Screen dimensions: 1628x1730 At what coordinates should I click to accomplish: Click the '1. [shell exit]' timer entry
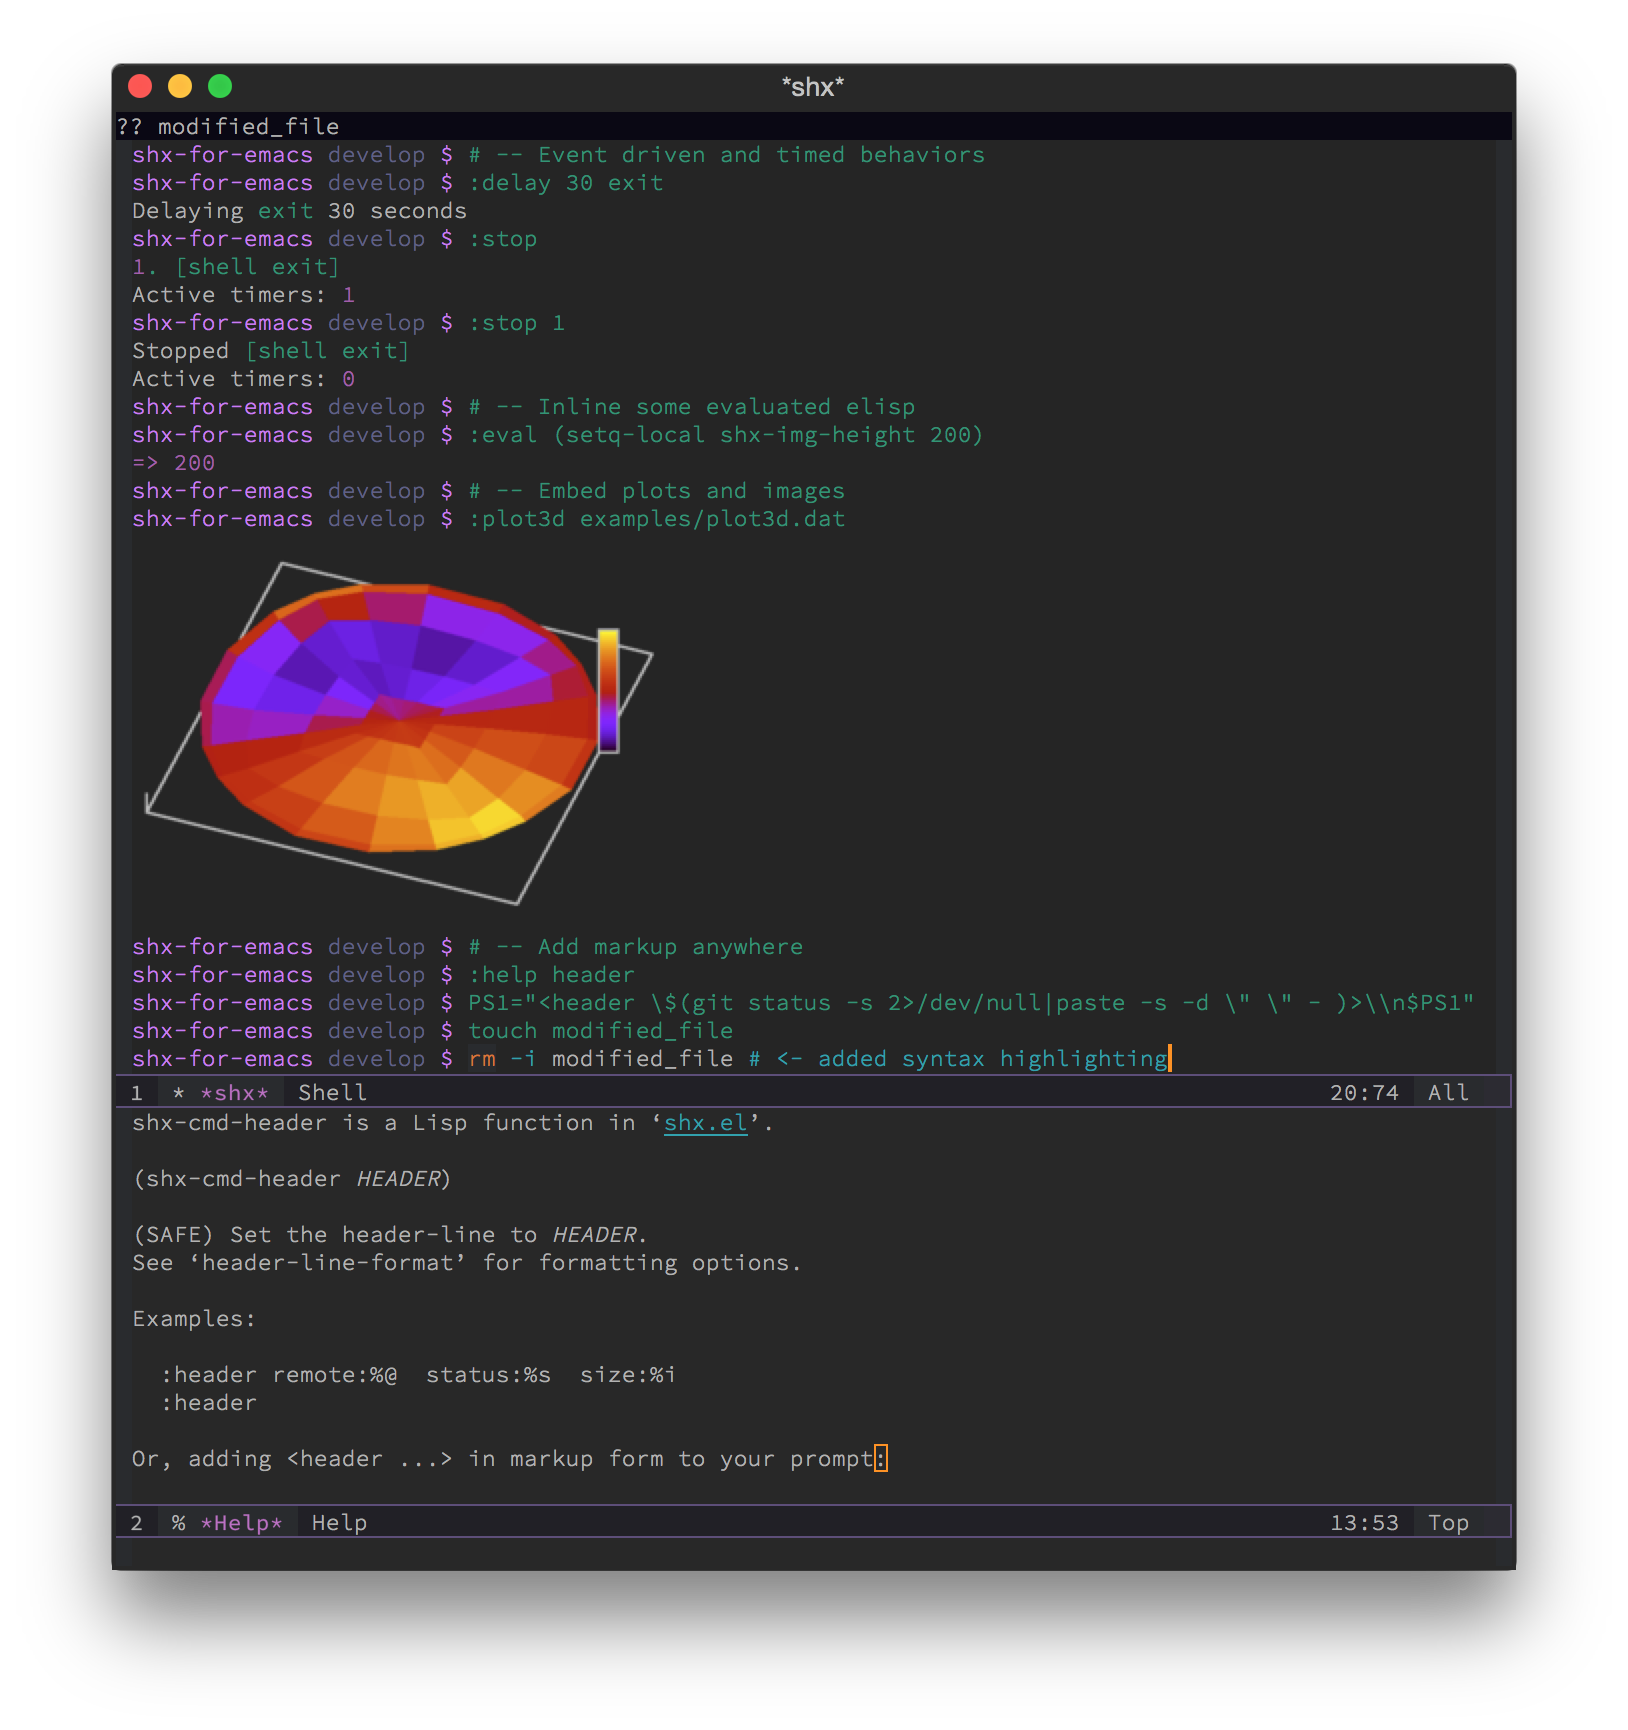click(x=235, y=267)
